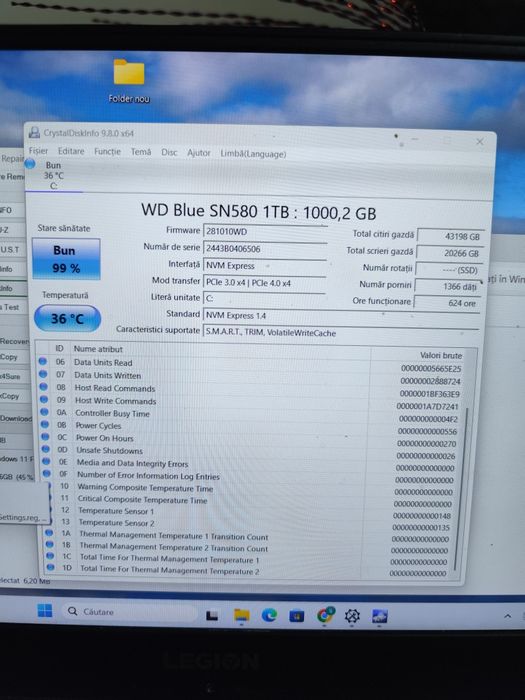Open File Explorer from the taskbar
The image size is (525, 700).
click(242, 616)
